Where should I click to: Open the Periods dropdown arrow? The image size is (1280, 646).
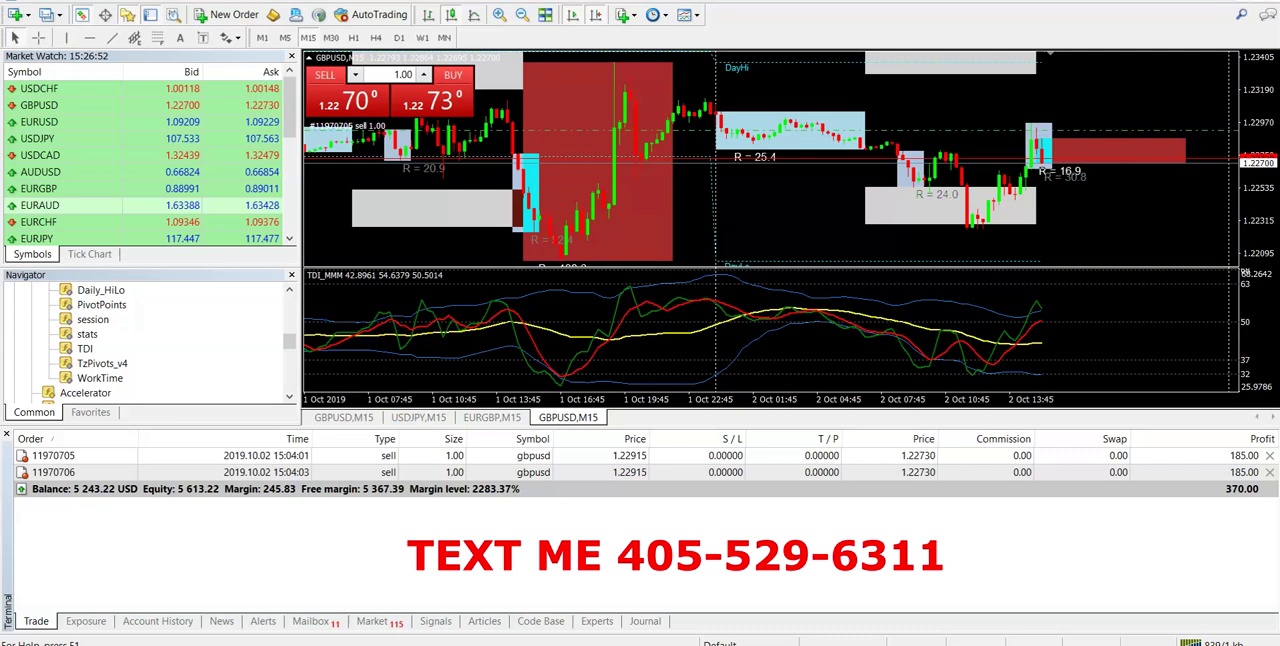click(666, 15)
